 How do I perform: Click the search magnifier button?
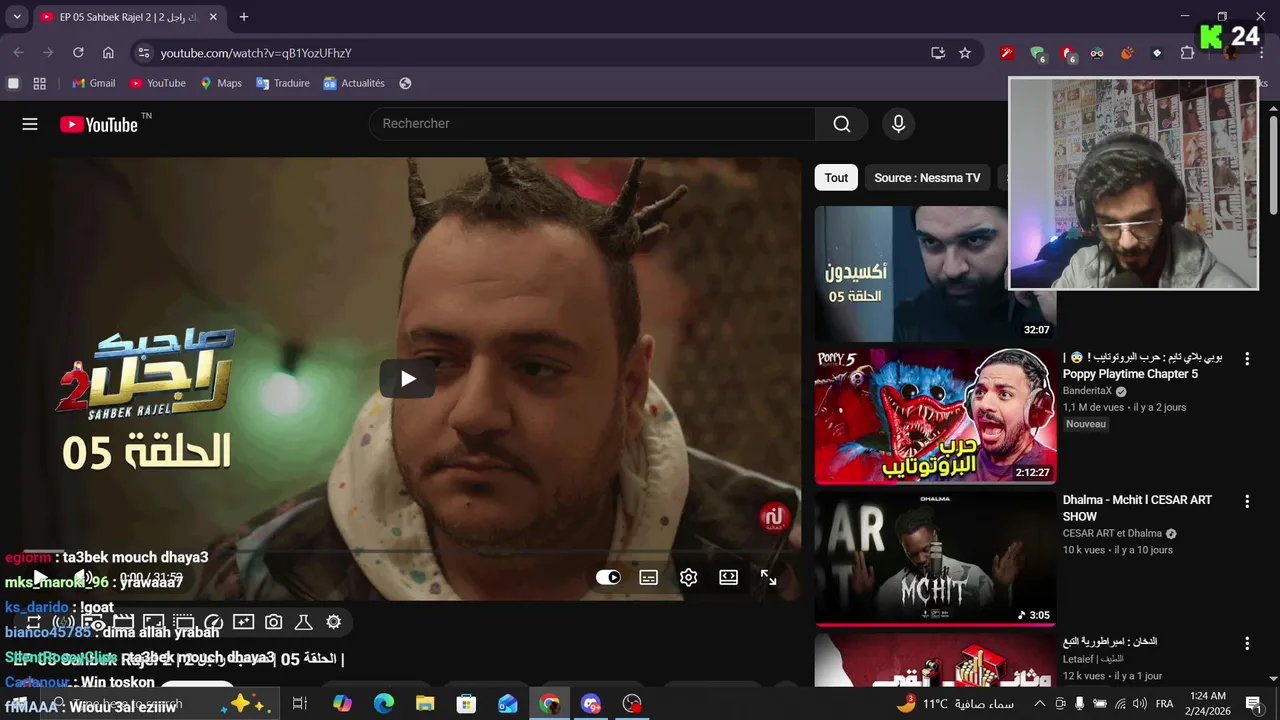coord(842,124)
